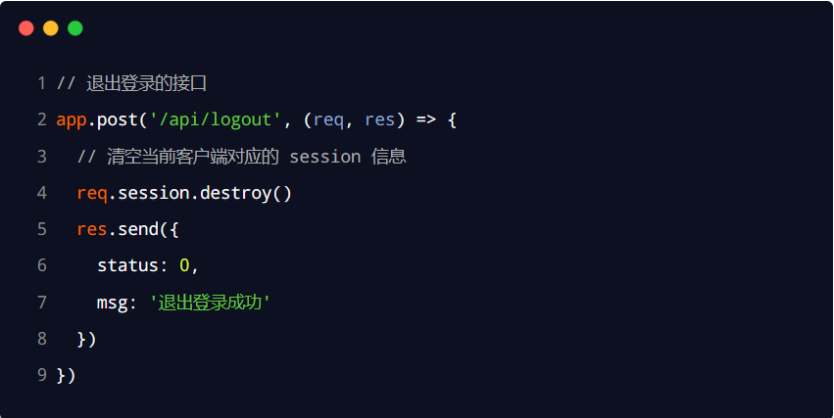Click the 'status' key on line 6
Screen dimensions: 834x418
click(128, 265)
